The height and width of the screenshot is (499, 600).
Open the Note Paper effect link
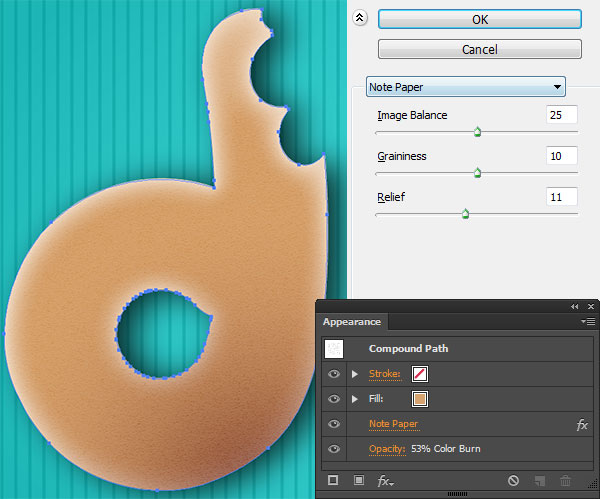click(x=393, y=424)
